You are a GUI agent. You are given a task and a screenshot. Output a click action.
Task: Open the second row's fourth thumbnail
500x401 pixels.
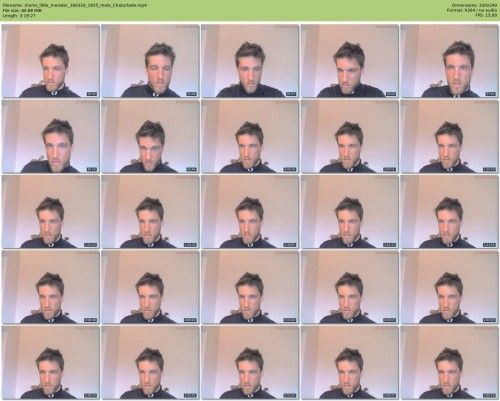350,136
